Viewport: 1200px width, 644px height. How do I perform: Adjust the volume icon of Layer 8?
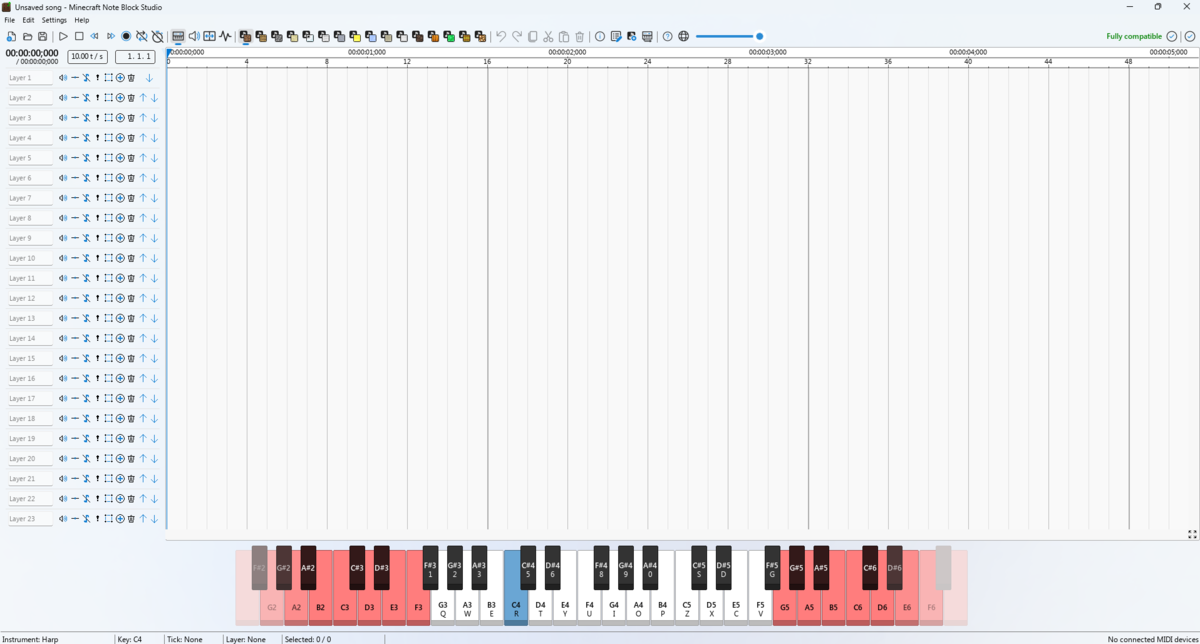[x=63, y=218]
